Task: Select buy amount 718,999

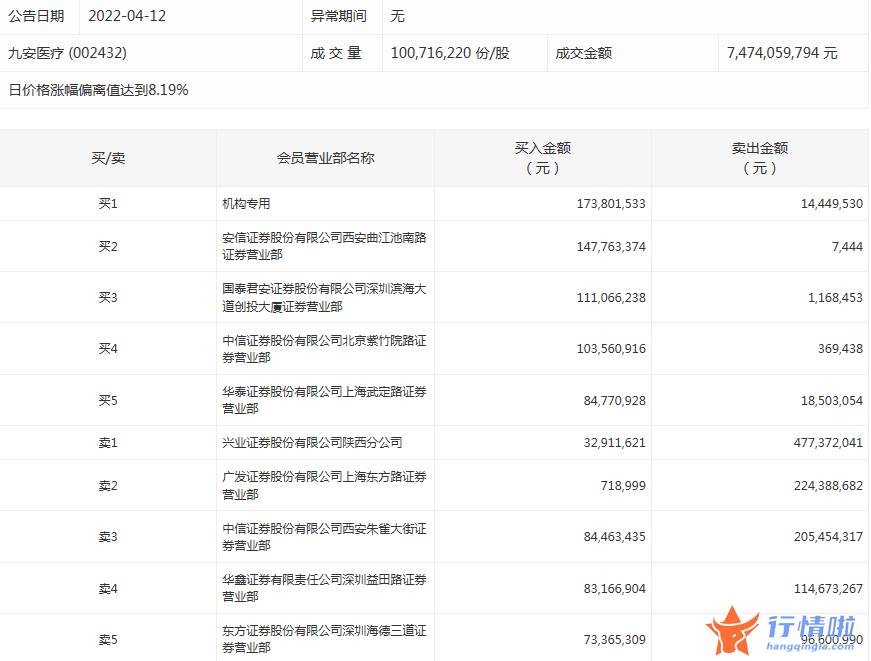Action: (623, 485)
